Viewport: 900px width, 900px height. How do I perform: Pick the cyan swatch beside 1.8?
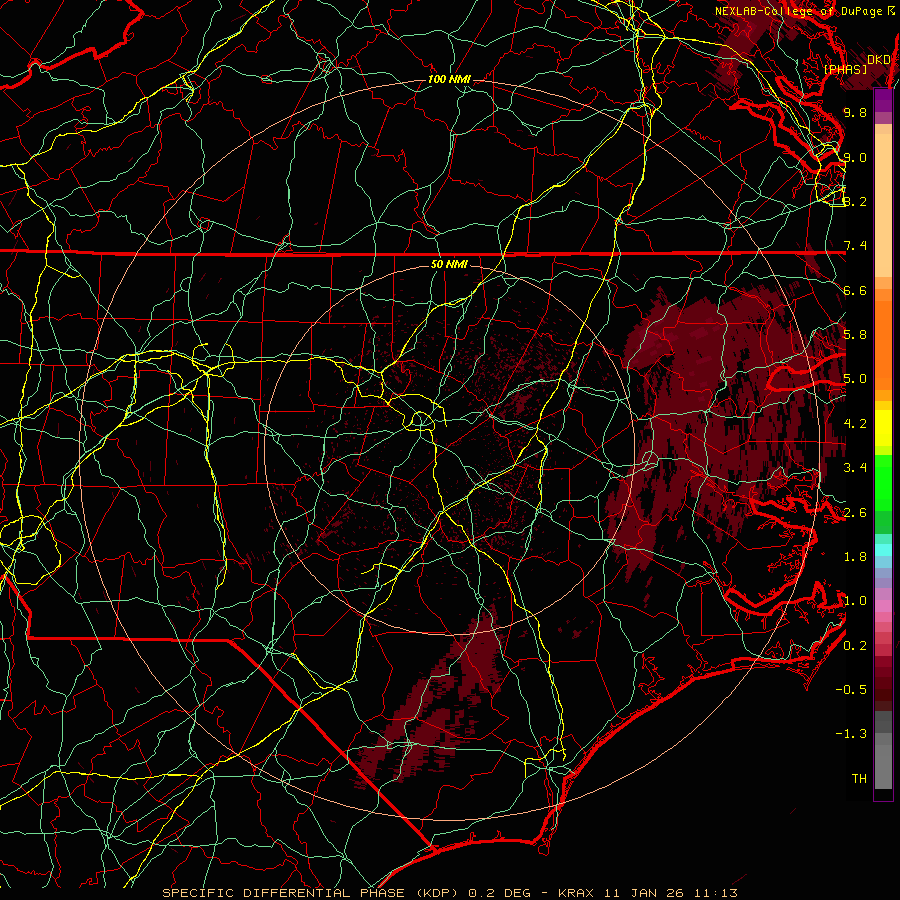pyautogui.click(x=883, y=550)
